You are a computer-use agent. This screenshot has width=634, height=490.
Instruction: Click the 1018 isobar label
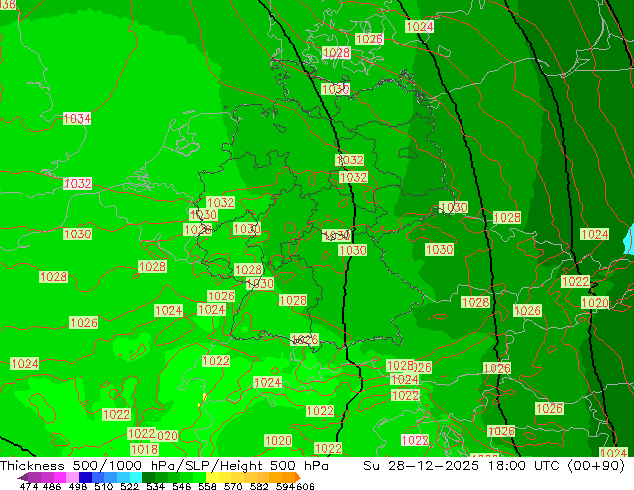145,450
